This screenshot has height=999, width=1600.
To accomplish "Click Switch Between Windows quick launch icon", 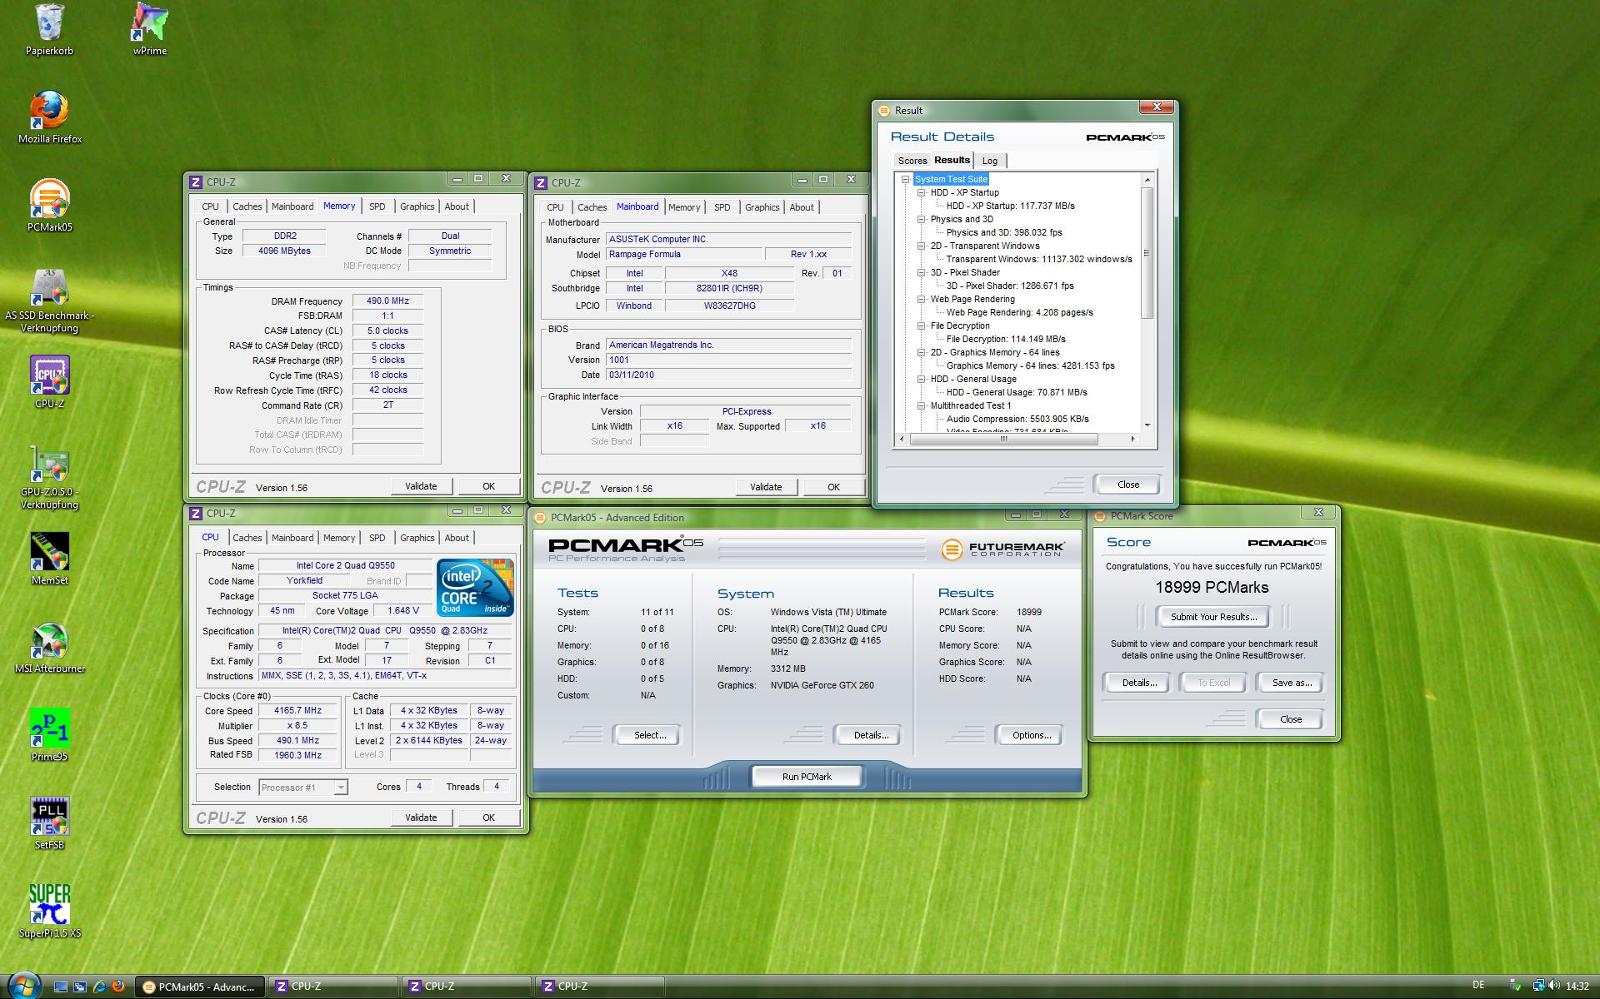I will coord(79,986).
